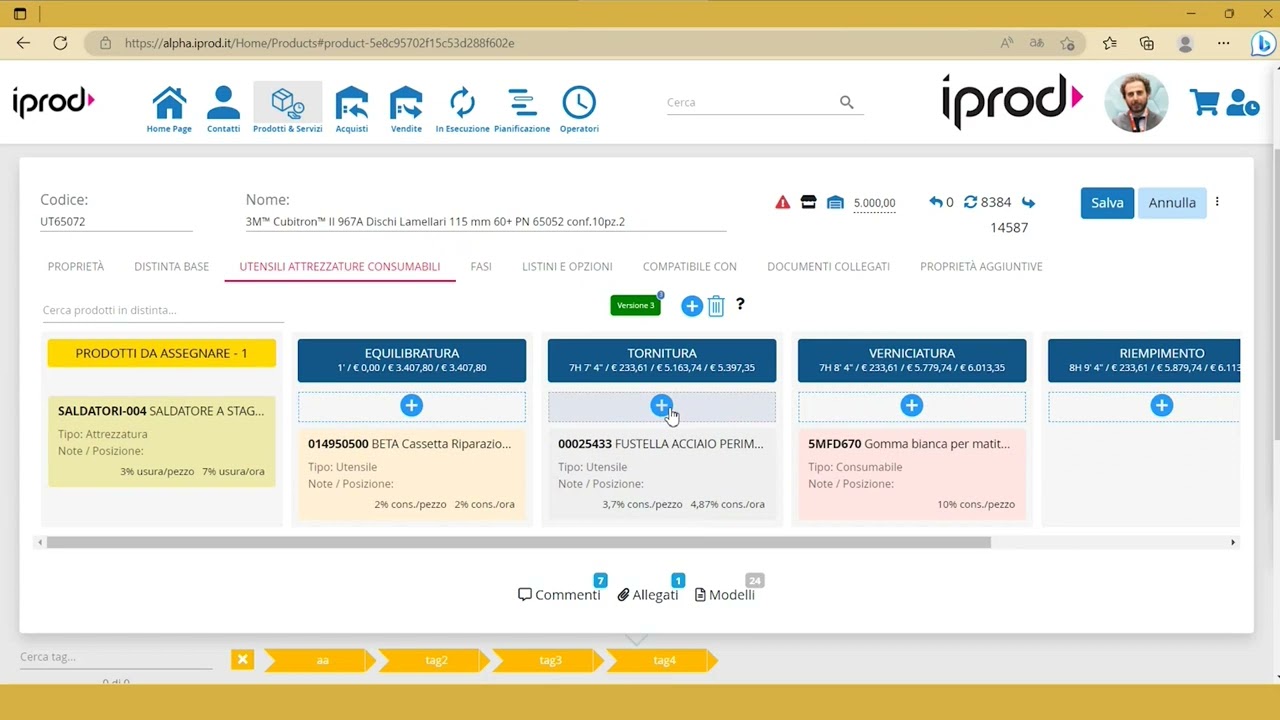Click the Codice field UT65072
Viewport: 1280px width, 720px height.
(116, 221)
